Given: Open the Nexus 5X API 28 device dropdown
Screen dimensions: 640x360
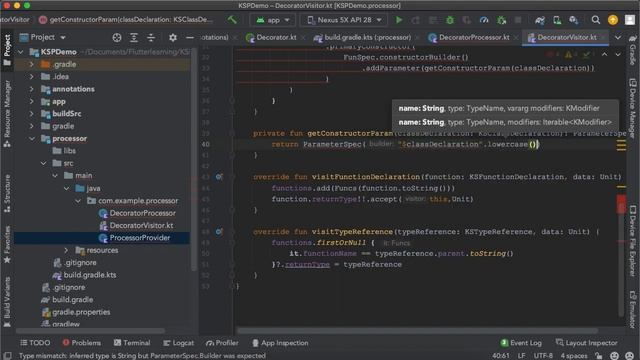Looking at the screenshot, I should click(344, 20).
